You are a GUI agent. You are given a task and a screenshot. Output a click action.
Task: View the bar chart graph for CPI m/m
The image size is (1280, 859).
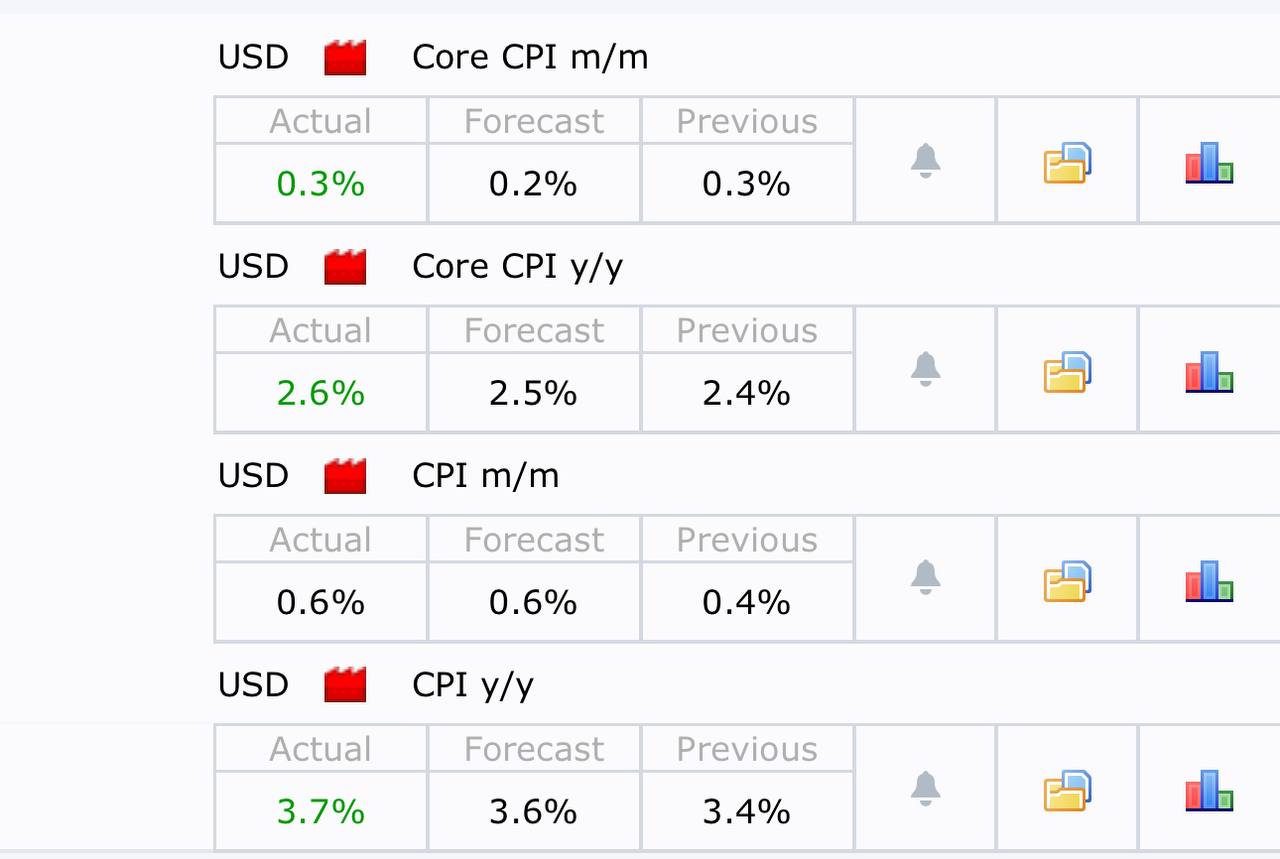(1209, 580)
